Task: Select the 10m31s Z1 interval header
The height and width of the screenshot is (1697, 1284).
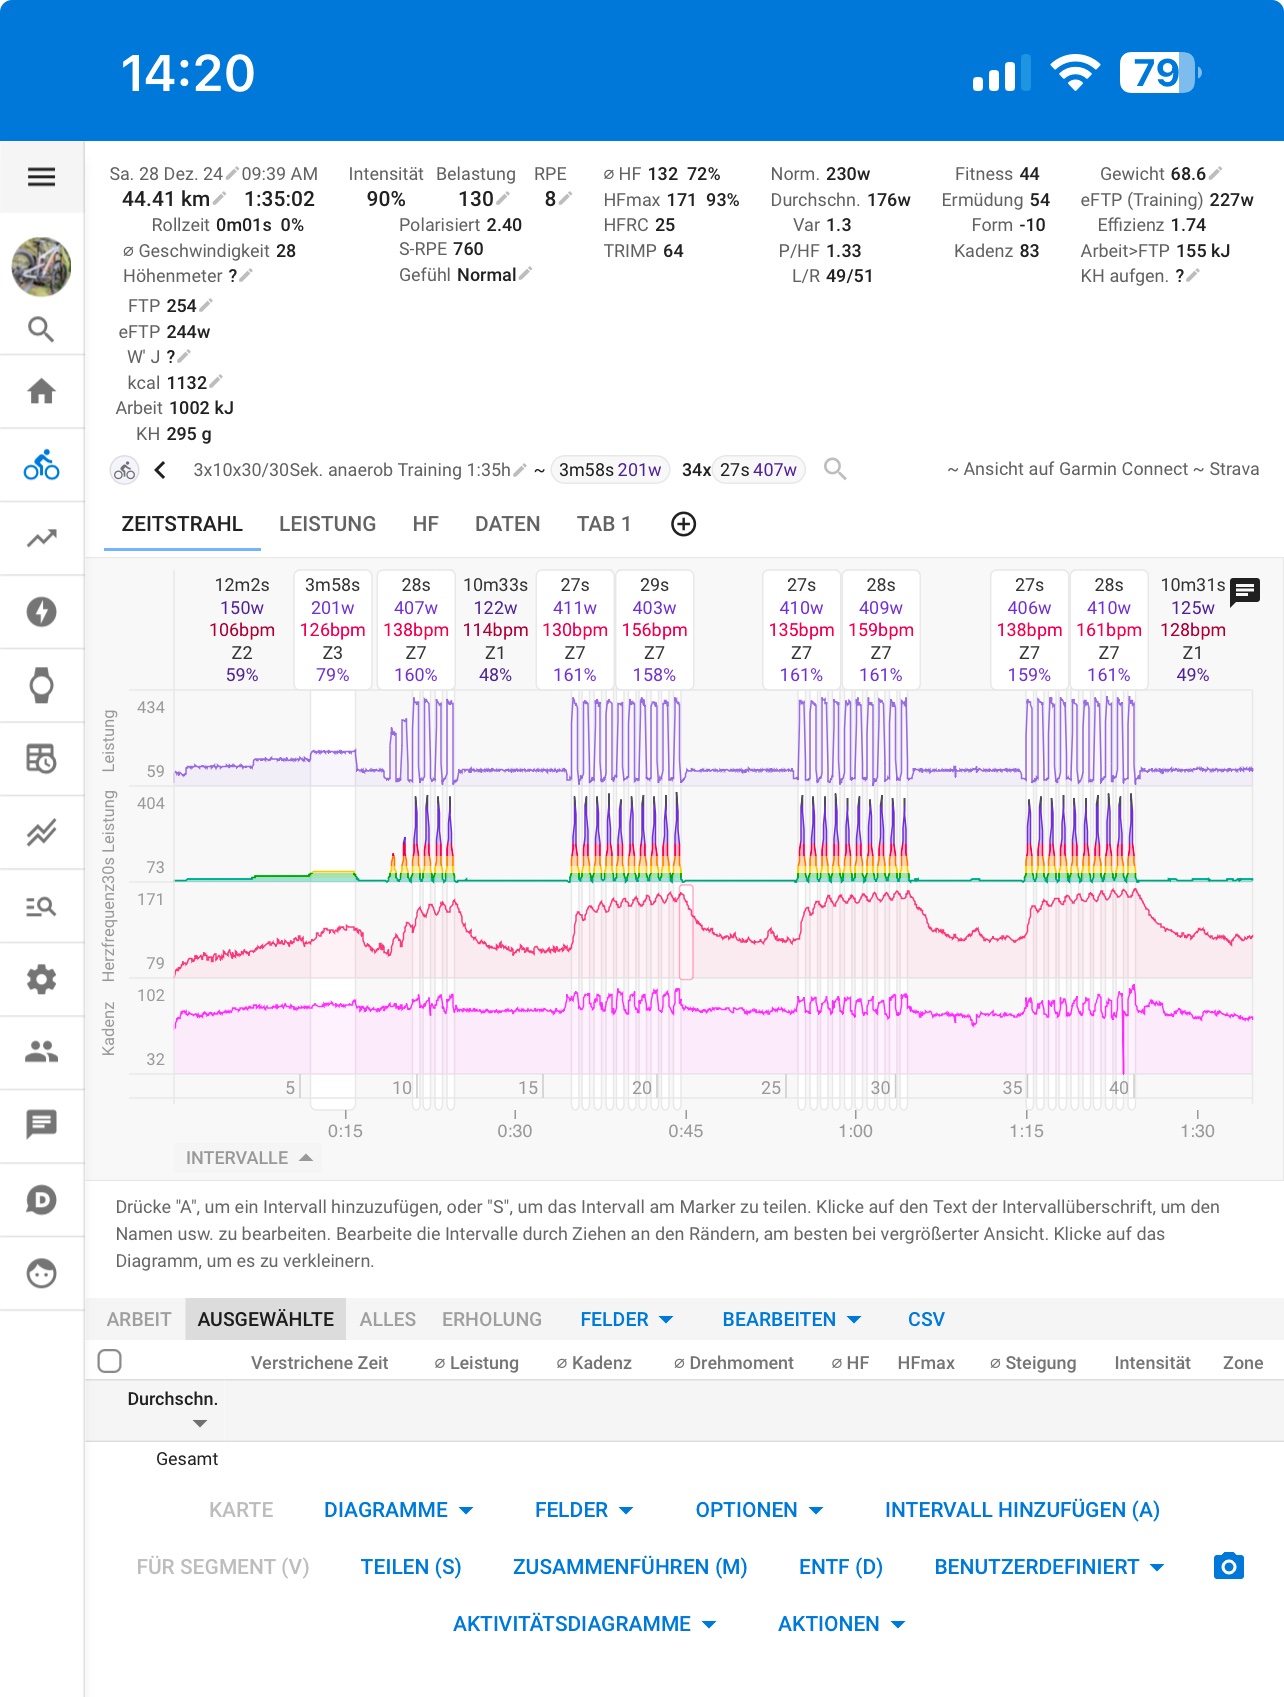Action: click(1193, 629)
